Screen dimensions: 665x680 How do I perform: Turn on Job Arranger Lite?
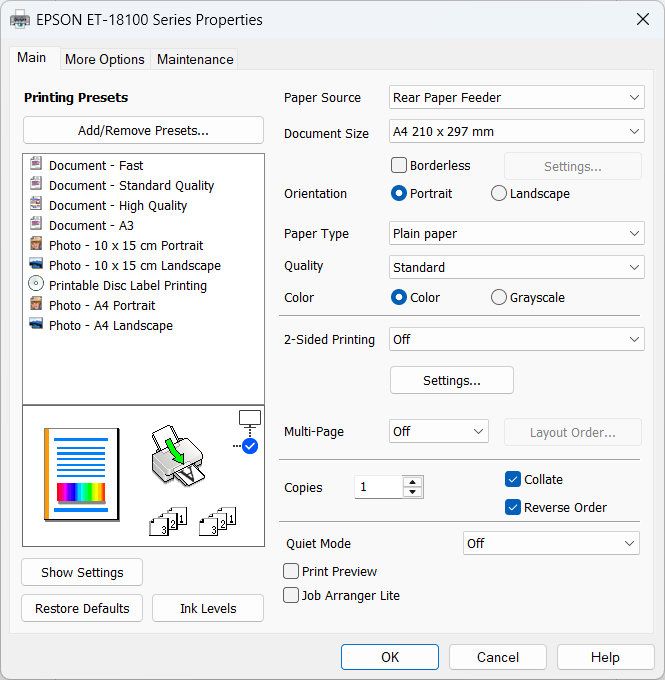[291, 595]
